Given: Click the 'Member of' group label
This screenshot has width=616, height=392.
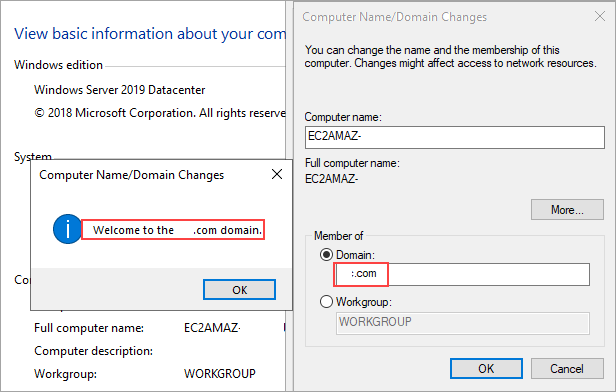Looking at the screenshot, I should point(338,236).
